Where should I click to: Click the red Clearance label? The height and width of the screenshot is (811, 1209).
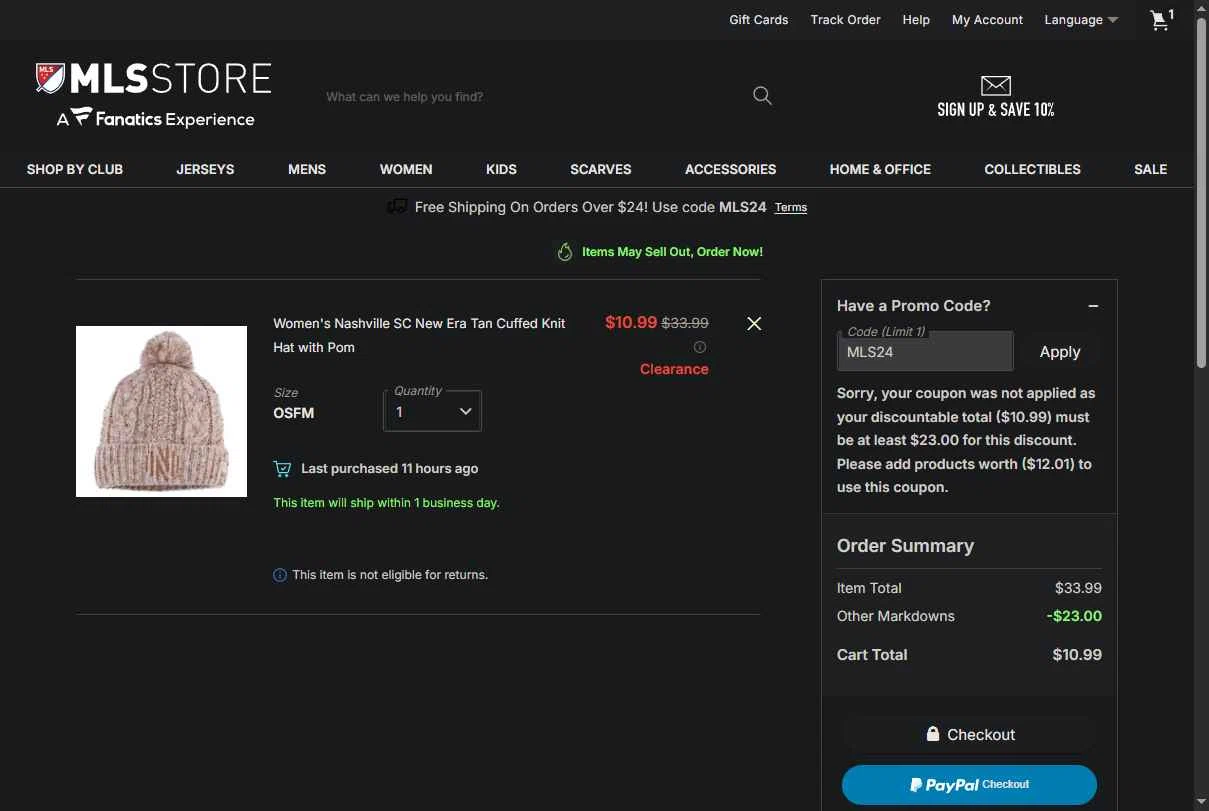(x=674, y=369)
